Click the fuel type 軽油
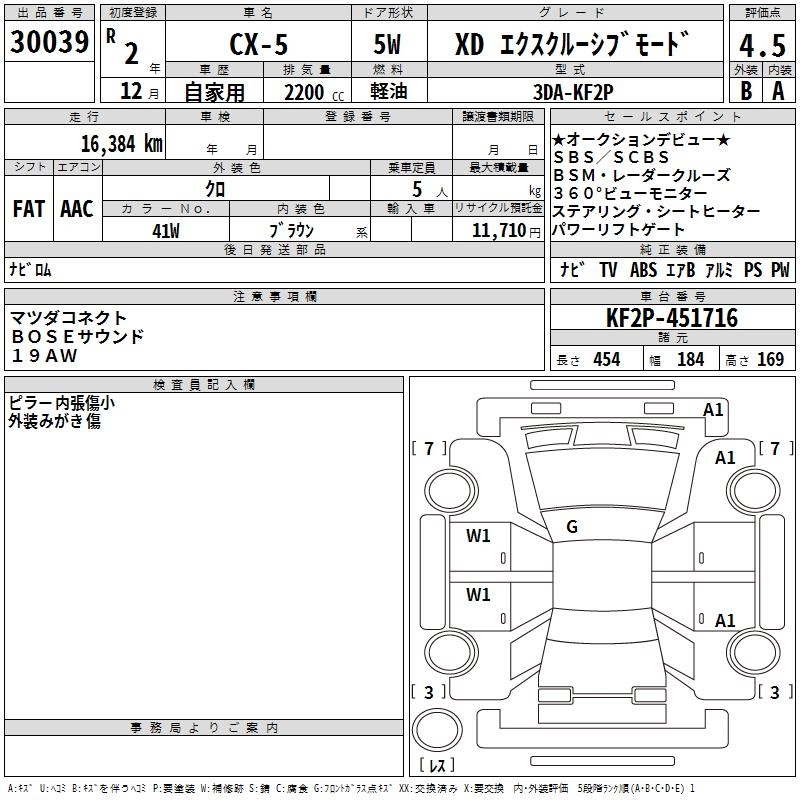 pos(389,91)
